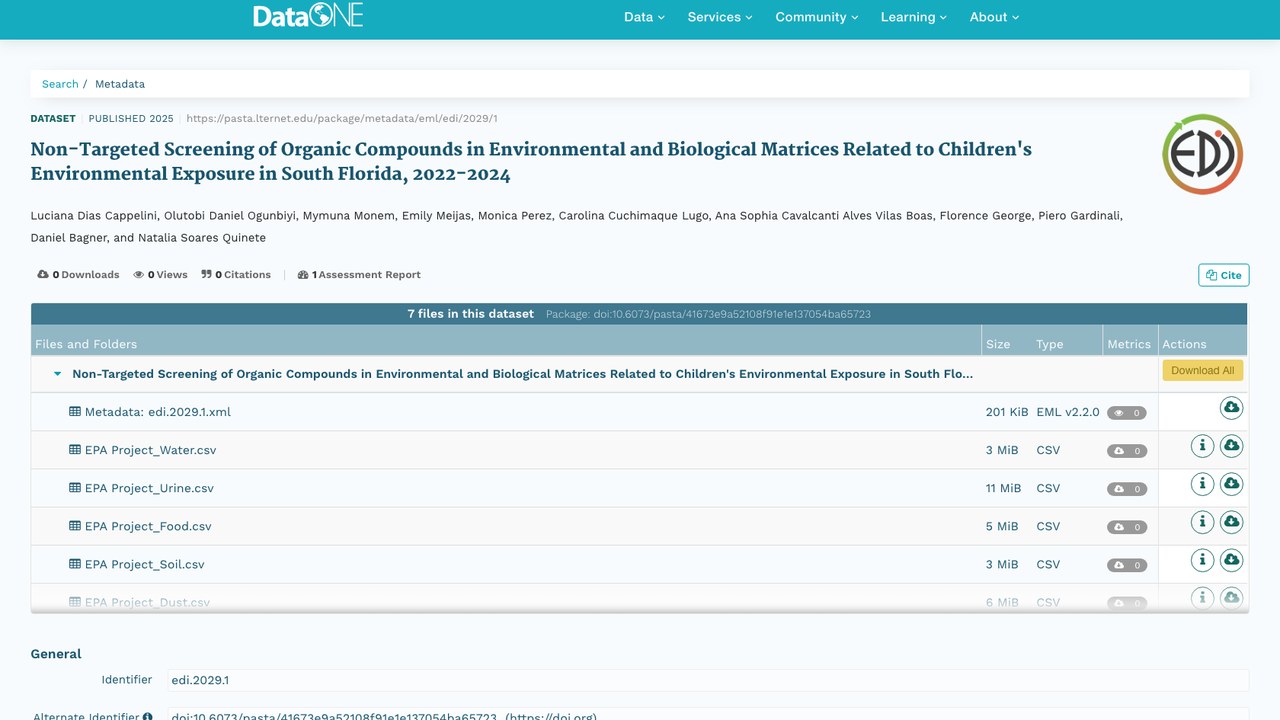Go to DataONE home via logo
1280x720 pixels.
coord(308,16)
